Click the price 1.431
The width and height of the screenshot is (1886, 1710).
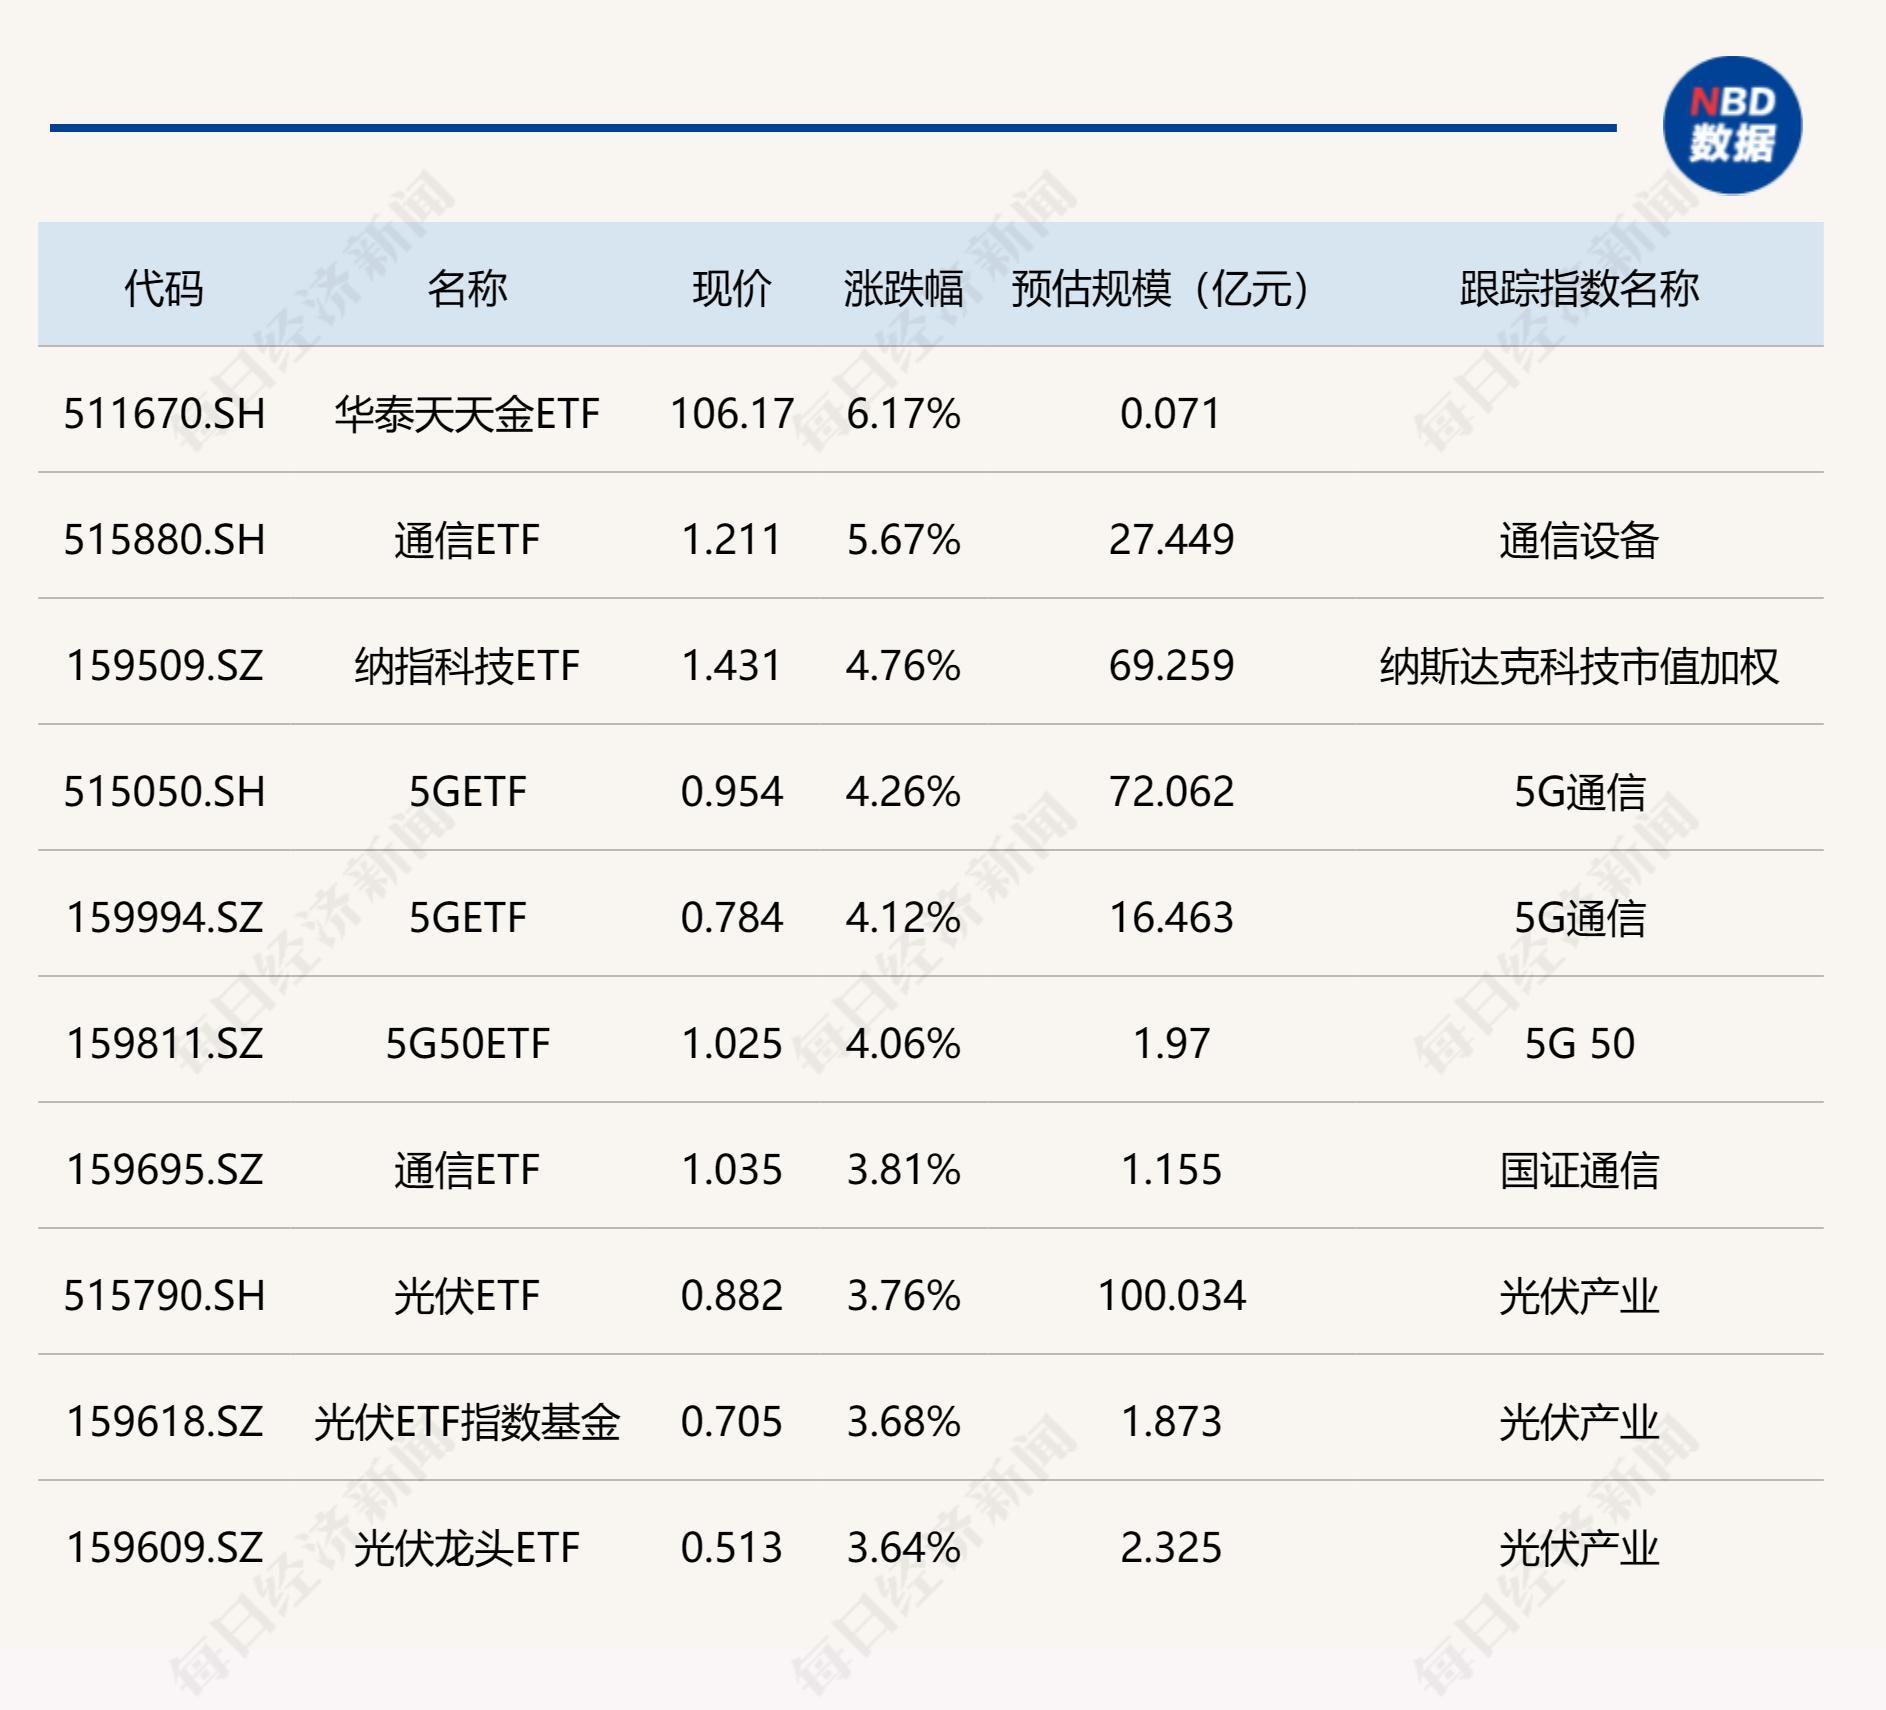732,666
